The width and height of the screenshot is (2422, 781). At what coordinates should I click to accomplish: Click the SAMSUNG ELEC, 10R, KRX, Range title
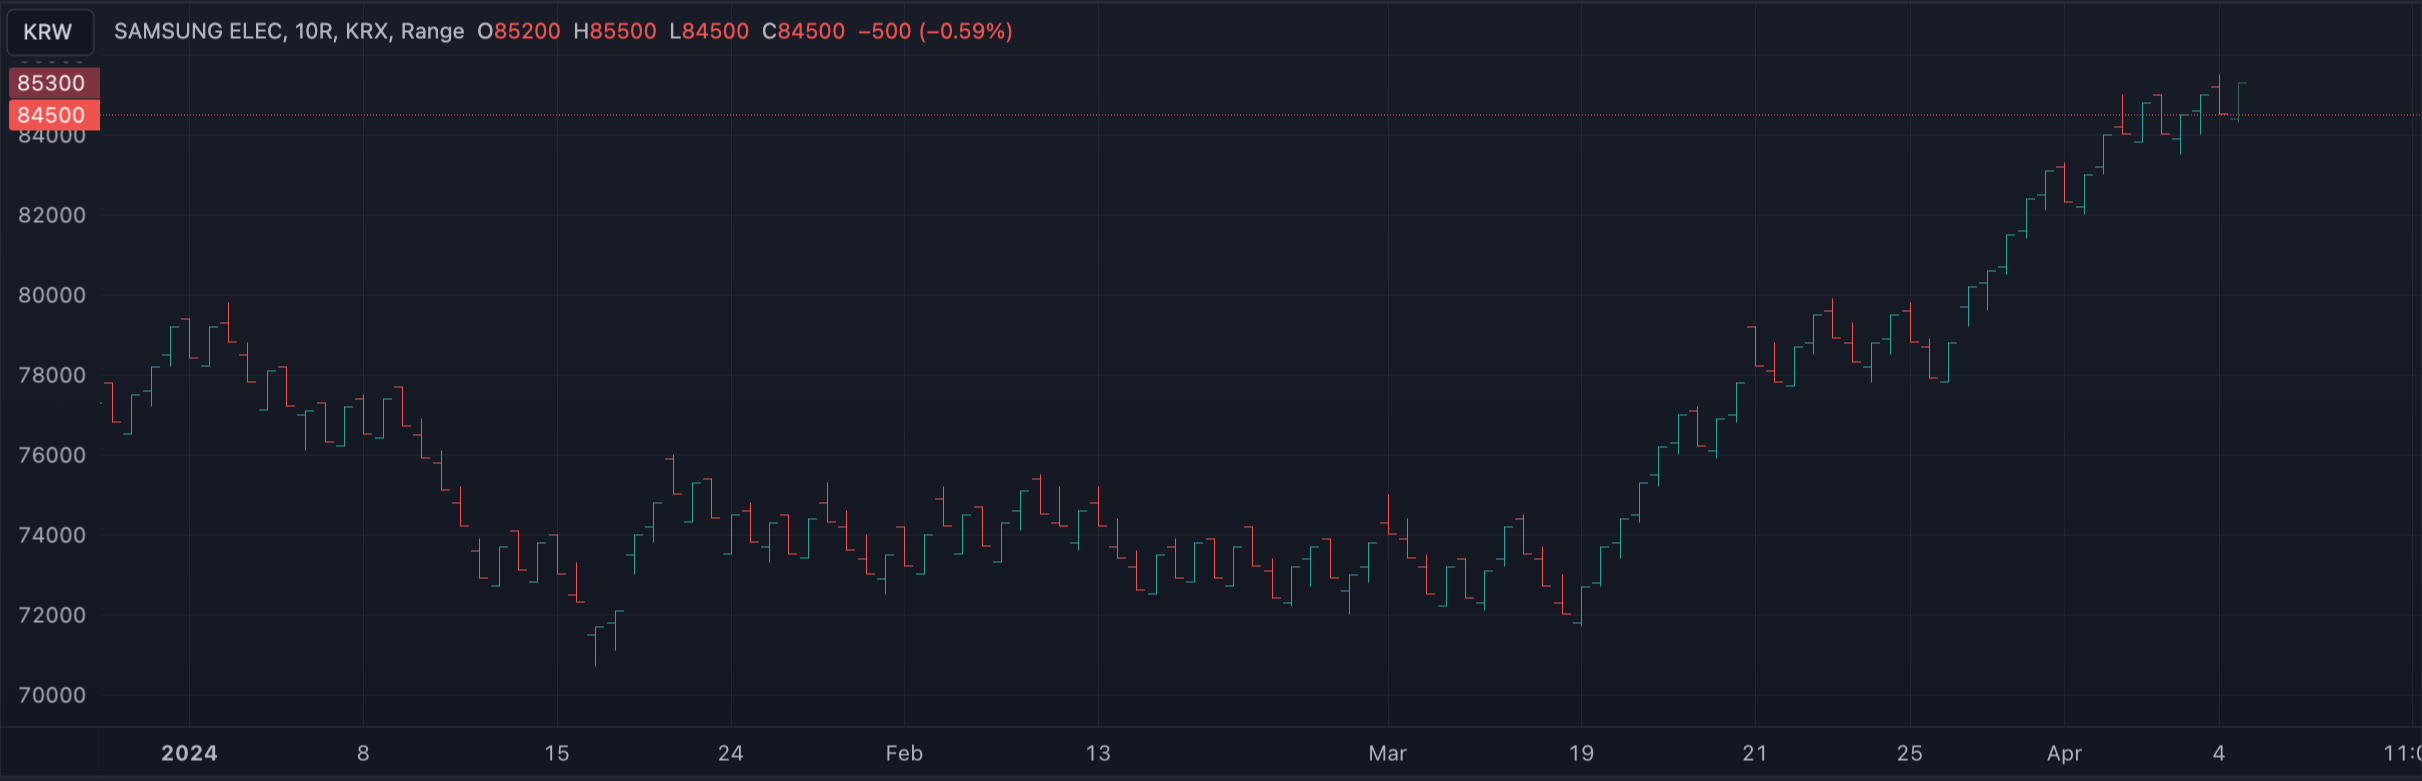[x=289, y=32]
